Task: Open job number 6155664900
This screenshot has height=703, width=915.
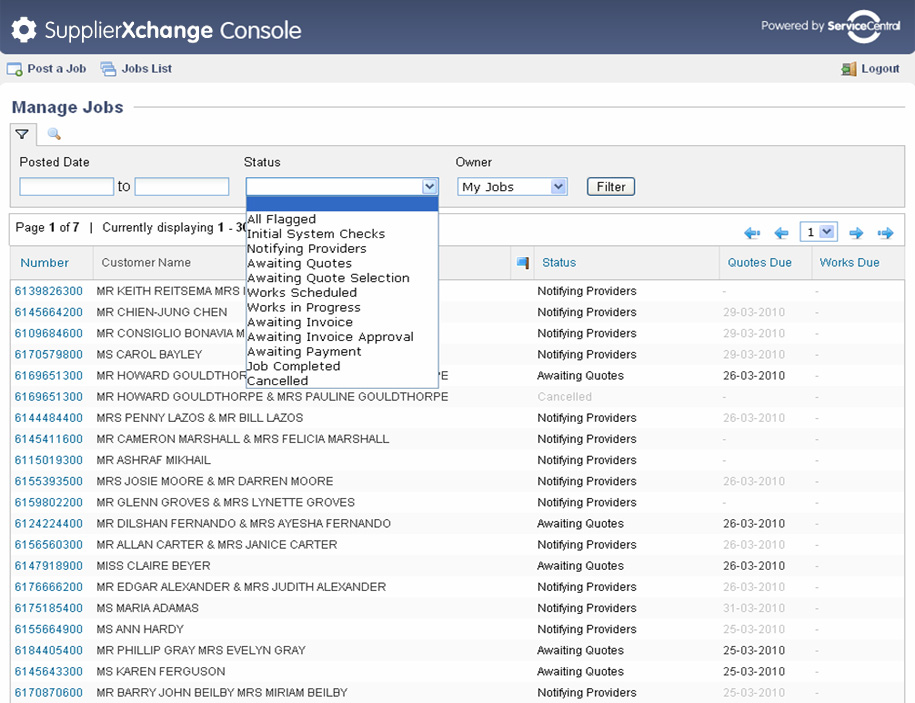Action: tap(48, 629)
